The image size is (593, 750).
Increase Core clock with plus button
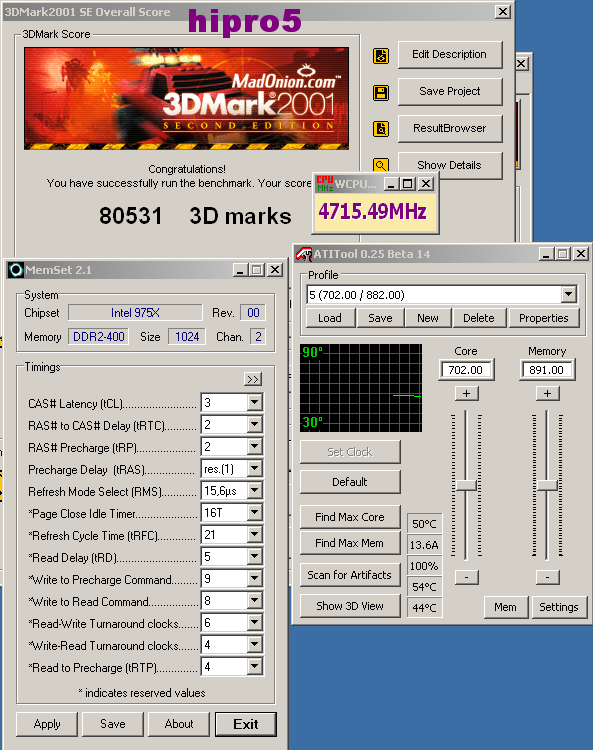tap(466, 394)
